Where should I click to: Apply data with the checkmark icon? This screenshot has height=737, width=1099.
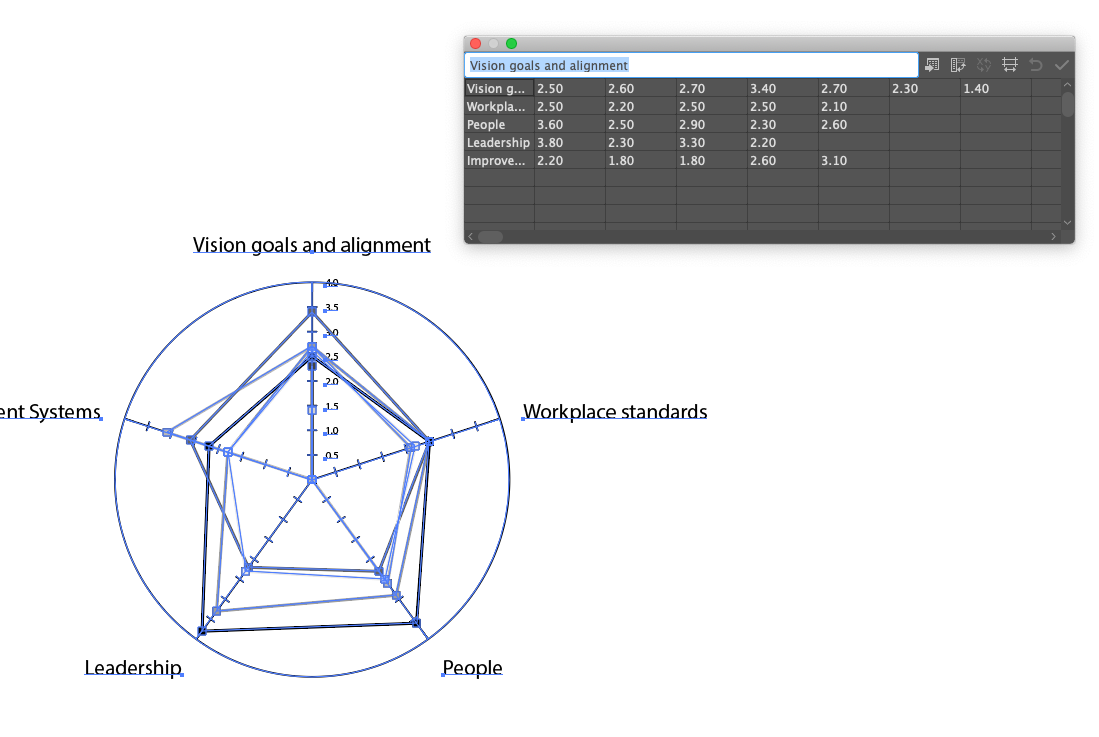pos(1061,64)
